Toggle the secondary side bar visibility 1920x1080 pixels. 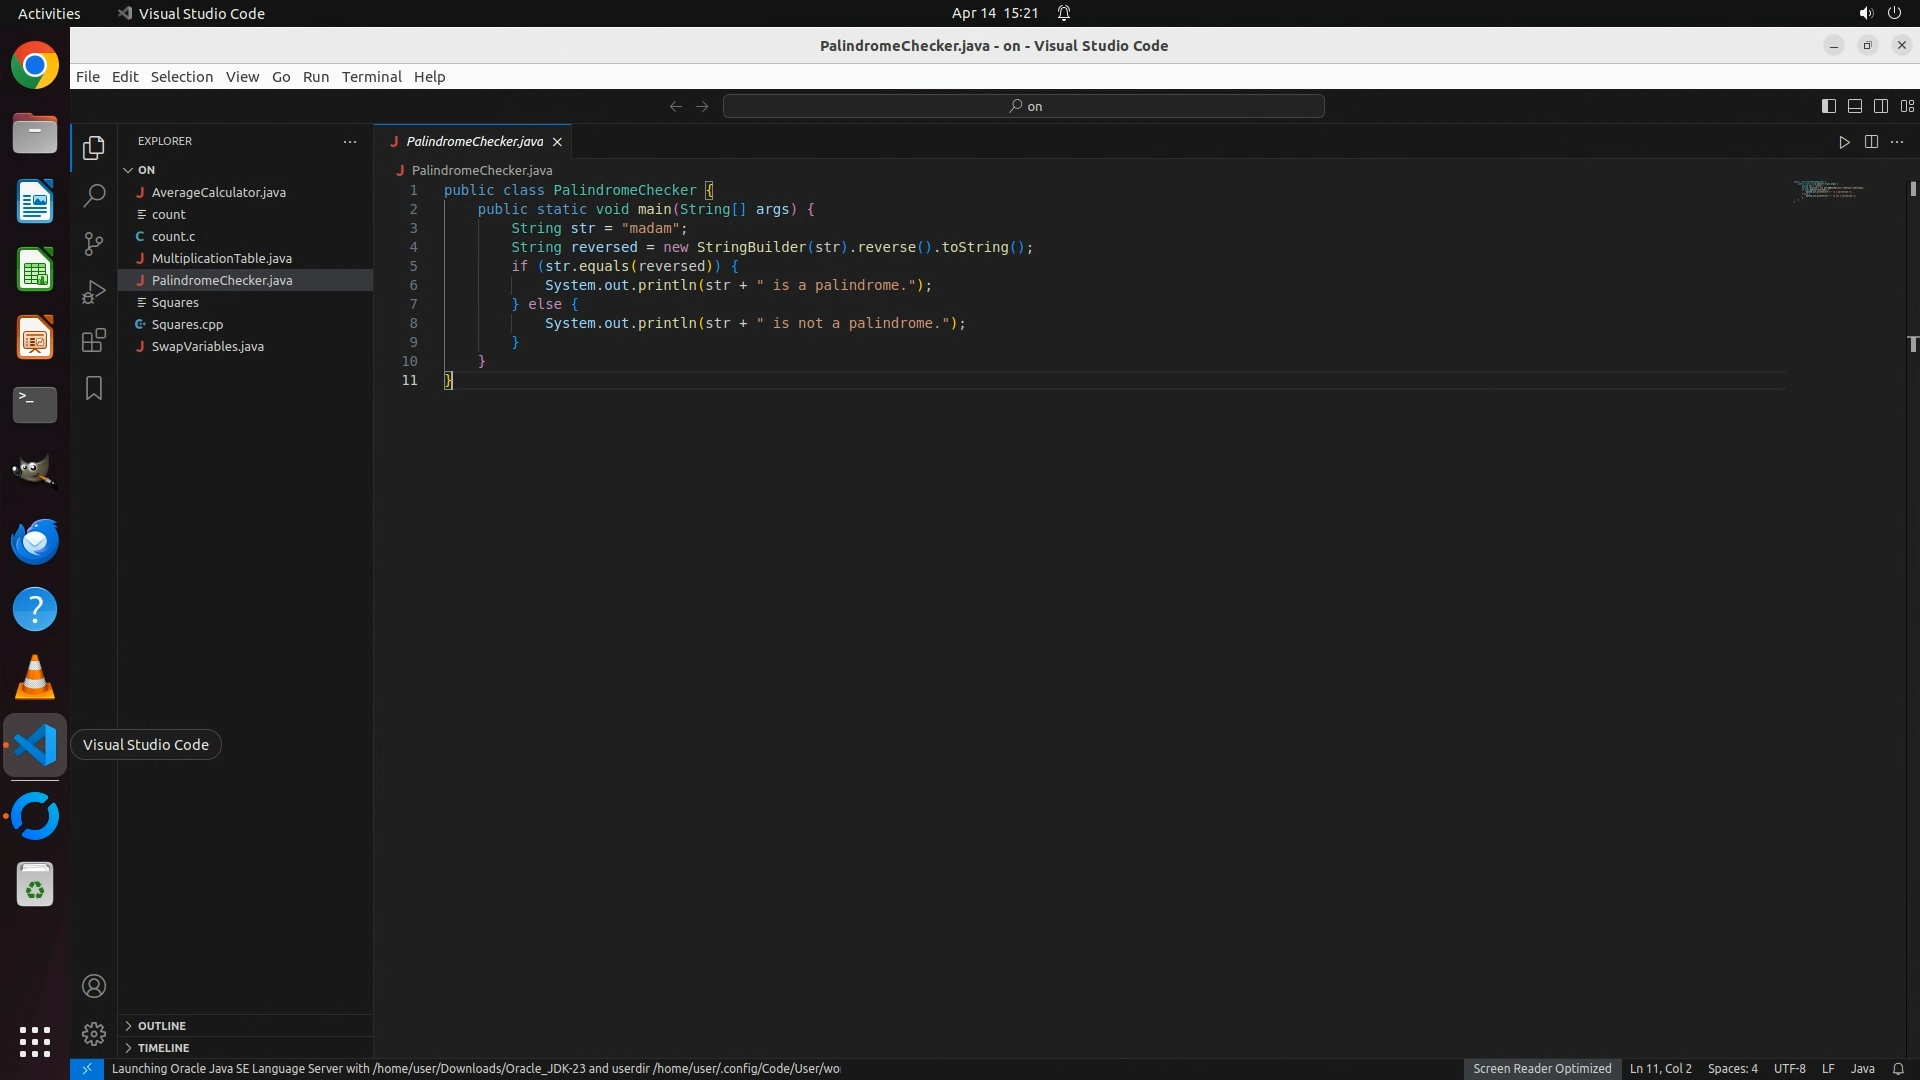1880,106
